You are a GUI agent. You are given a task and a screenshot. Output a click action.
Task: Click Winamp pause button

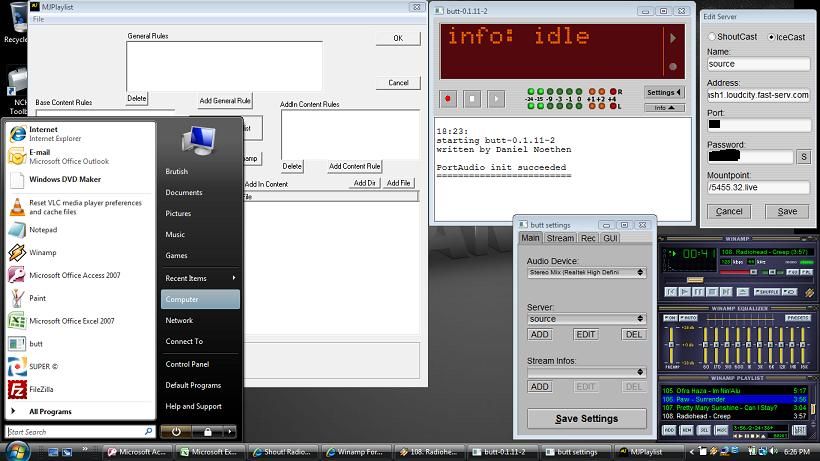pos(698,292)
